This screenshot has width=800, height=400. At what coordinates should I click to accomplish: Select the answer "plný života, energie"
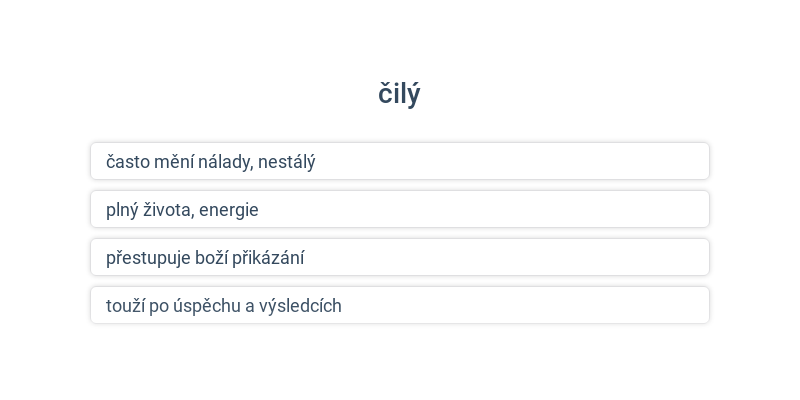click(400, 209)
